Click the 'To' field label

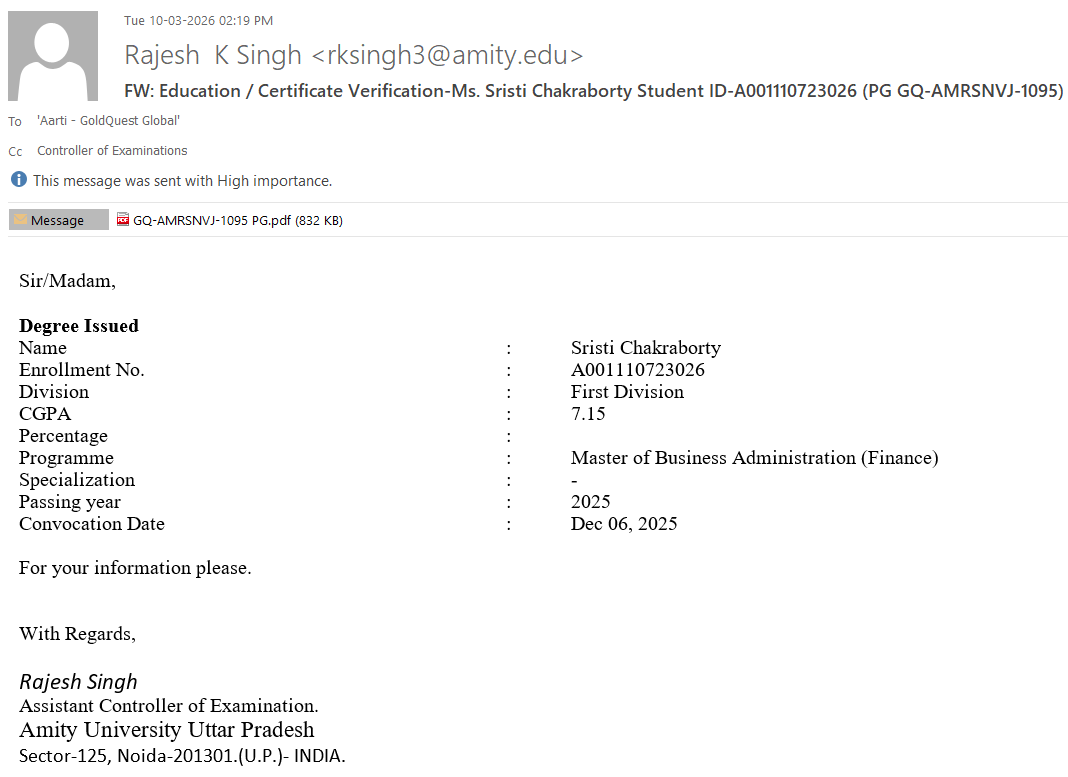coord(15,122)
